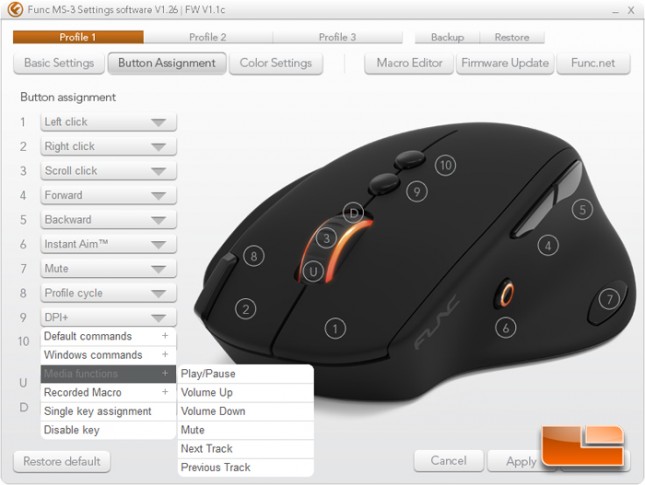This screenshot has height=485, width=645.
Task: Switch to Profile 3 tab
Action: click(338, 37)
